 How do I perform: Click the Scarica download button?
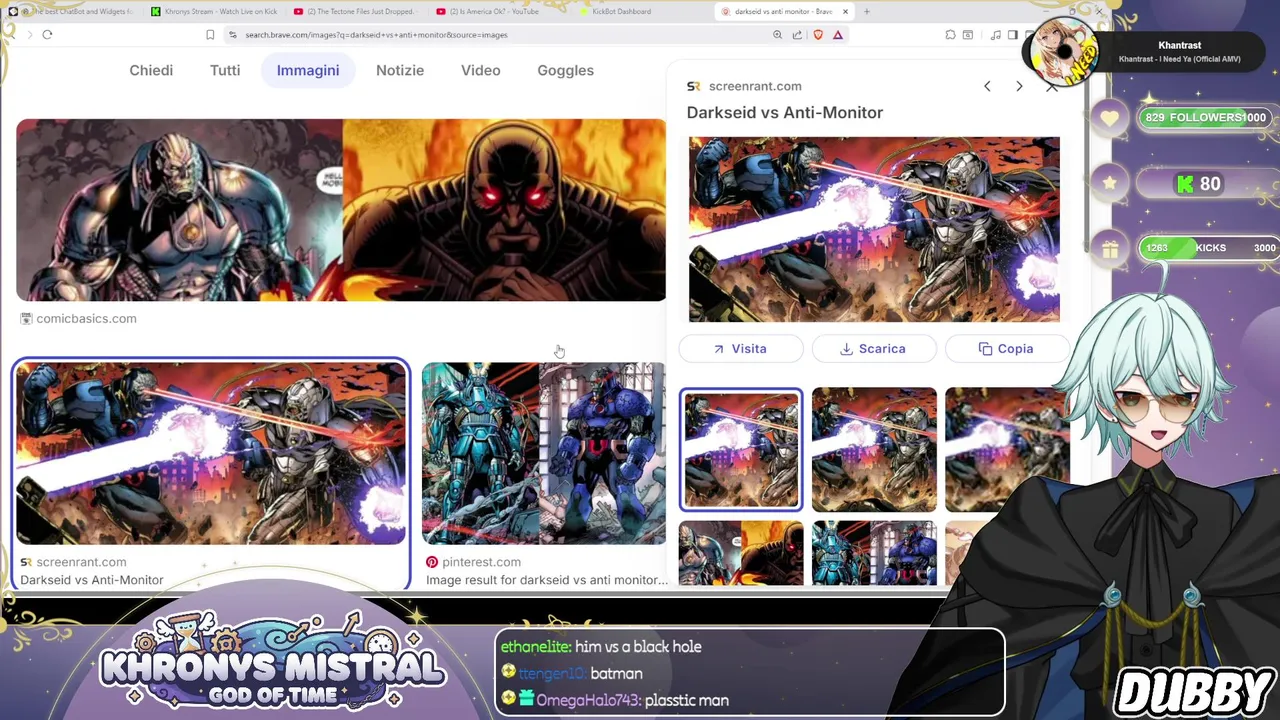click(874, 349)
